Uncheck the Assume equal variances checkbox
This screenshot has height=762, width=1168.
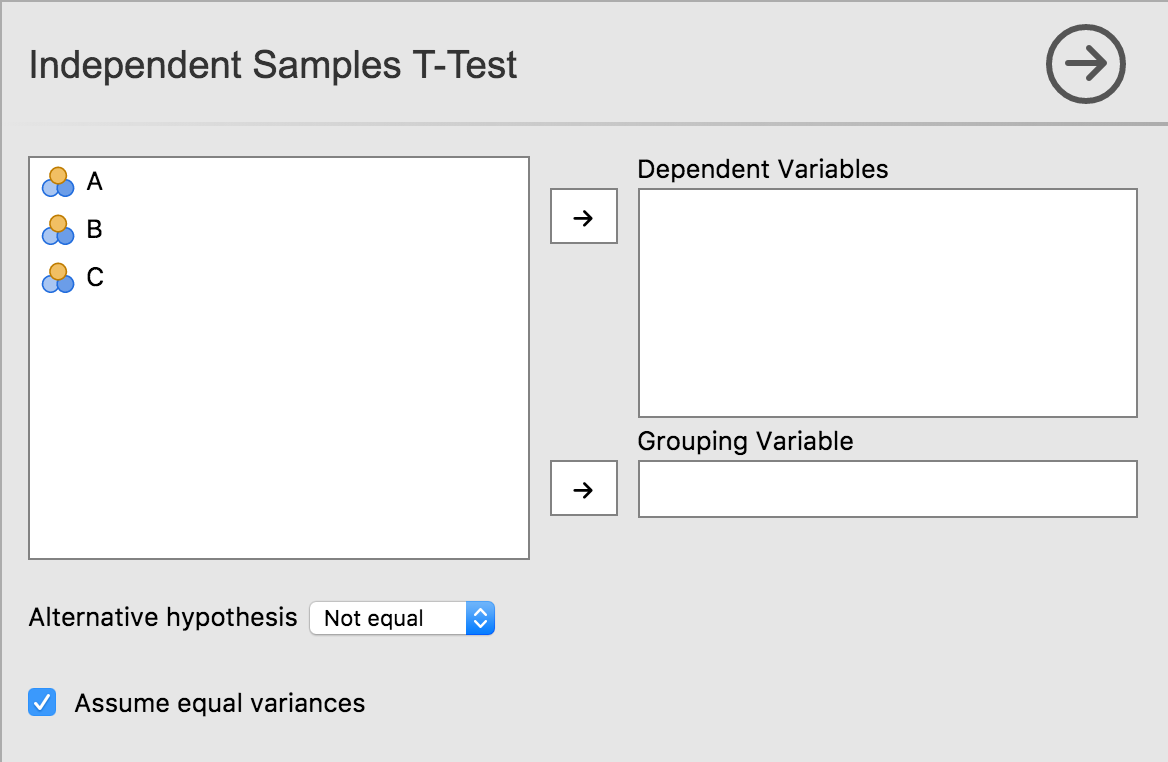pos(42,703)
